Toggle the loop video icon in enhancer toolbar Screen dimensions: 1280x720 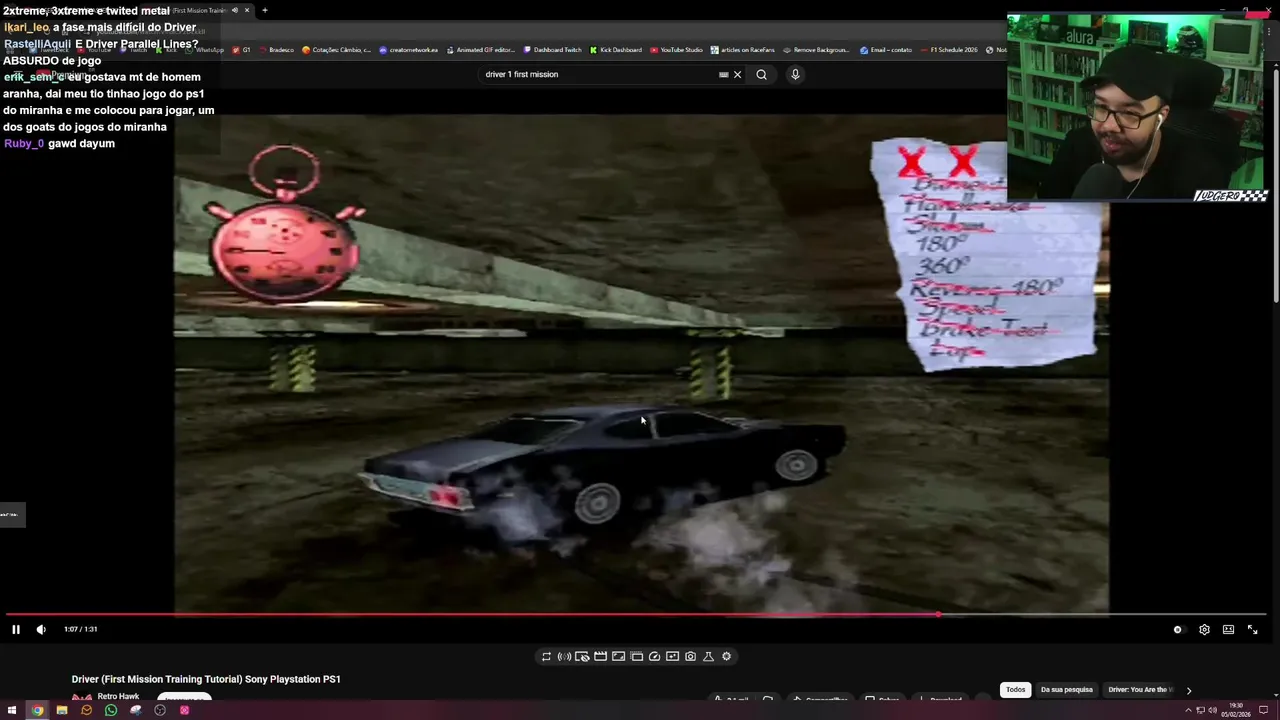[546, 656]
